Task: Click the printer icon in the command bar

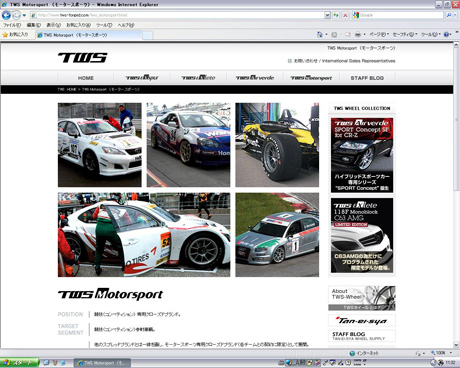Action: pos(358,34)
